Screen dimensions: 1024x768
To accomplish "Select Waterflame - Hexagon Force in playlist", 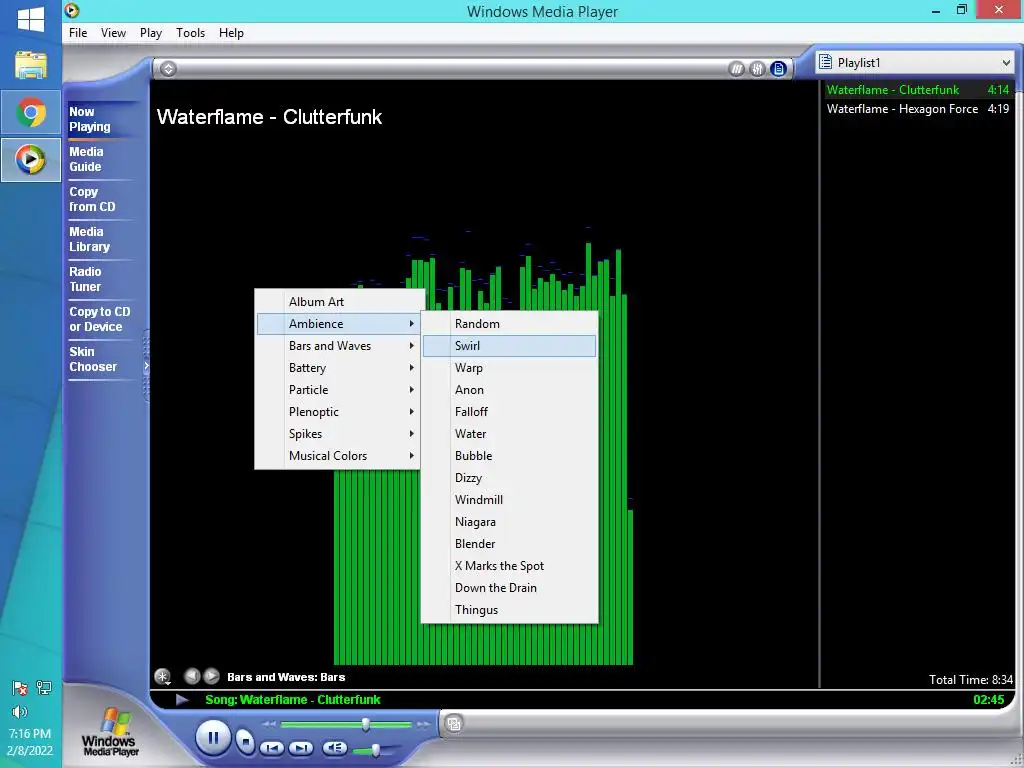I will point(918,109).
